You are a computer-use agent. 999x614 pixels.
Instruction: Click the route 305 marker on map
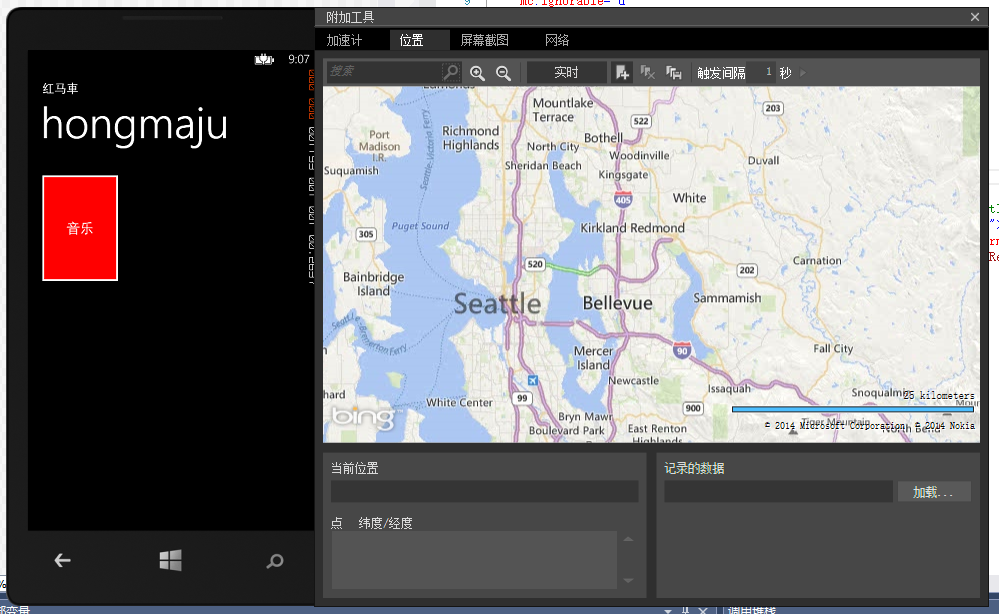366,234
